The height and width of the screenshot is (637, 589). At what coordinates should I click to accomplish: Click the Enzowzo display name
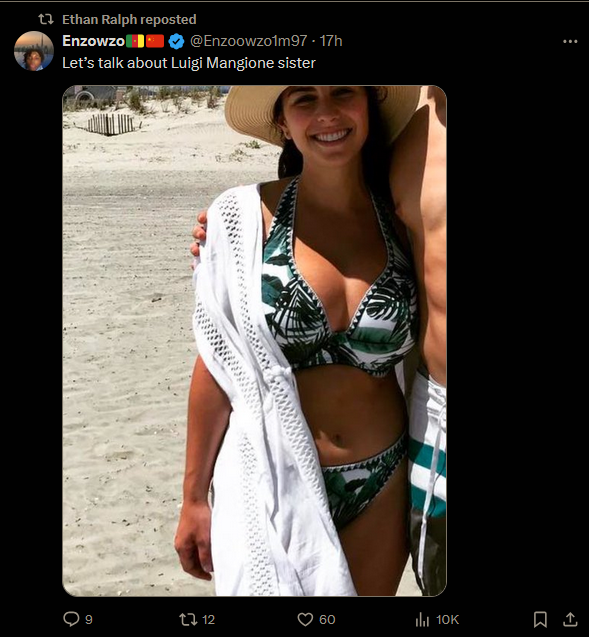coord(93,41)
